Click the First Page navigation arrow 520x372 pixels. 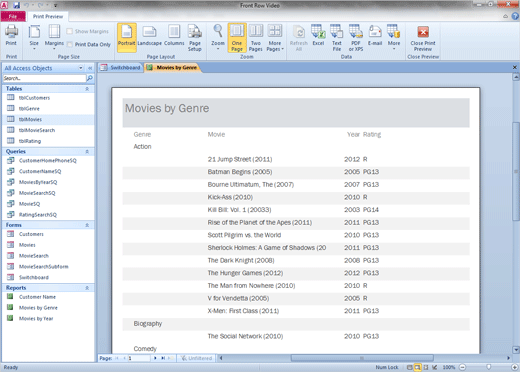coord(117,358)
